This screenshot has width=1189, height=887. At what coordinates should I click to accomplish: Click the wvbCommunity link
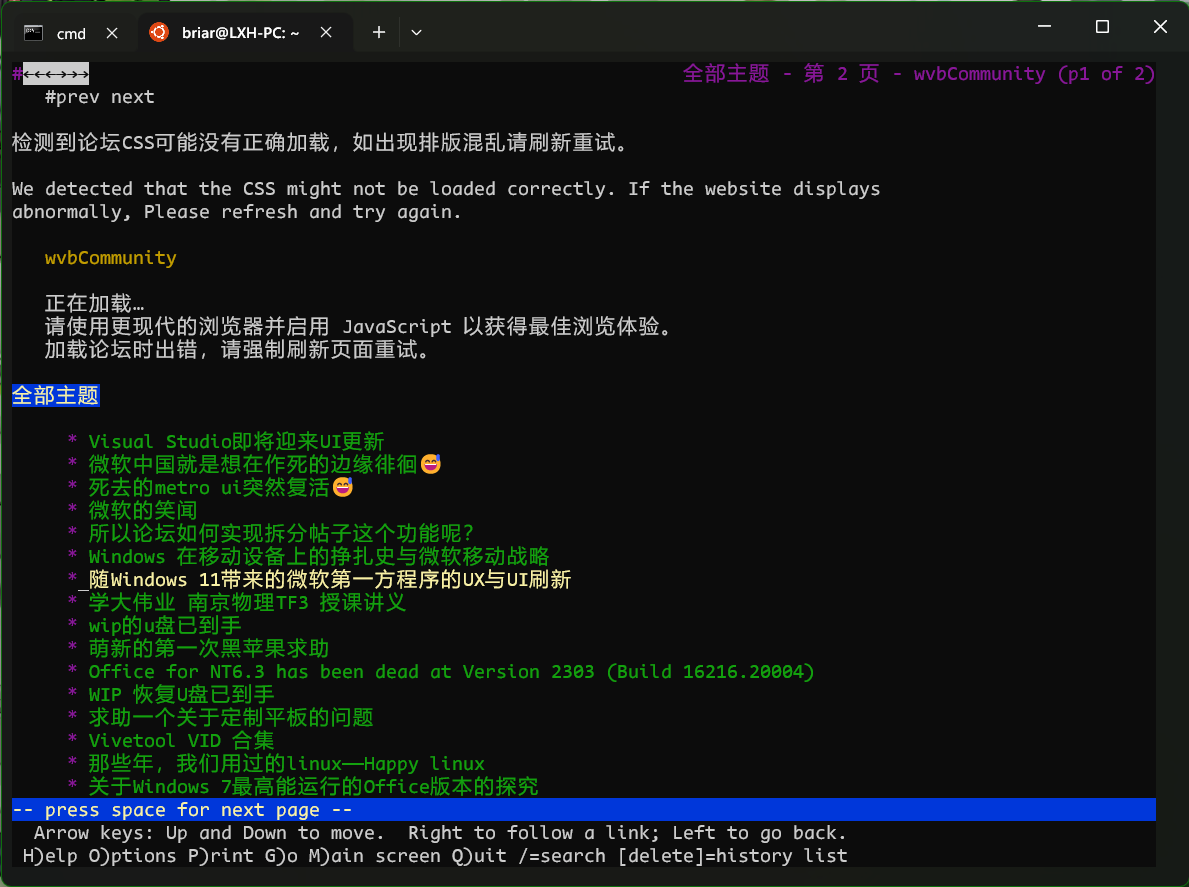click(111, 258)
